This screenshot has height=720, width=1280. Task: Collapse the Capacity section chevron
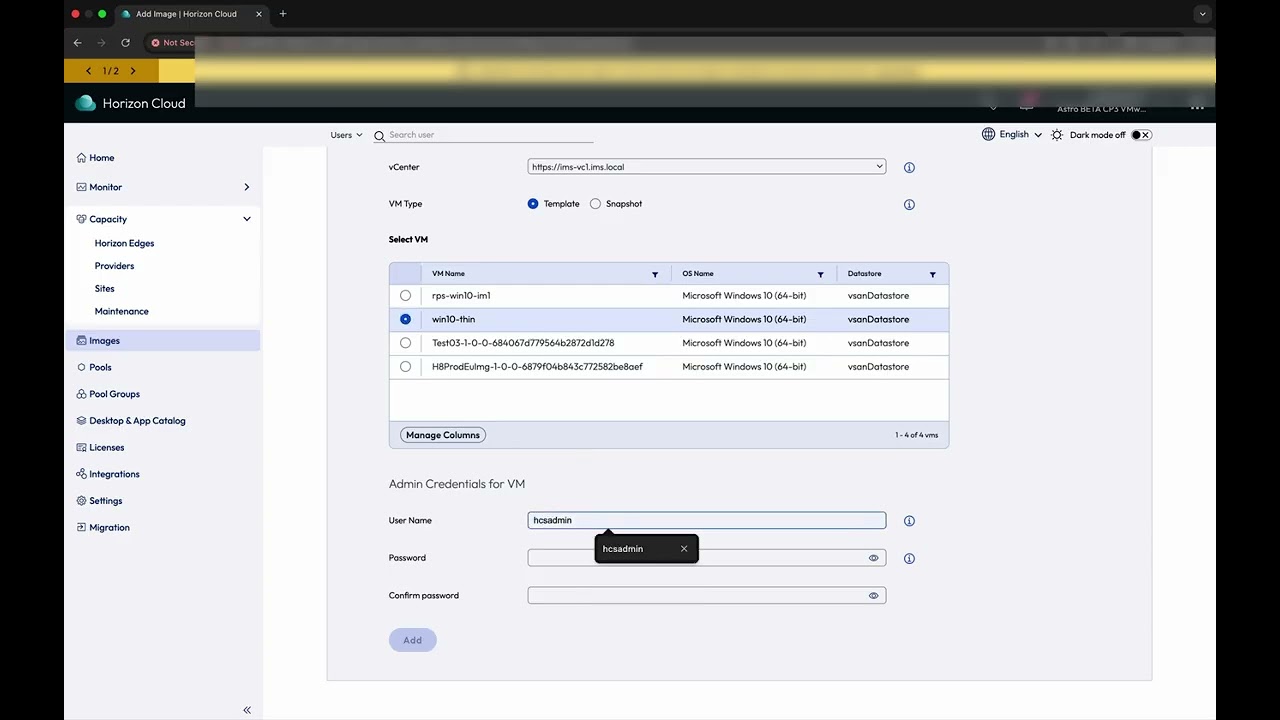(x=247, y=219)
